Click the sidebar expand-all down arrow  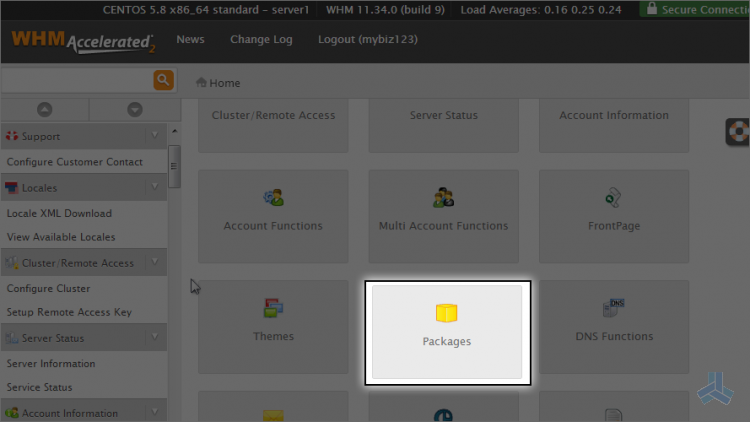tap(135, 110)
